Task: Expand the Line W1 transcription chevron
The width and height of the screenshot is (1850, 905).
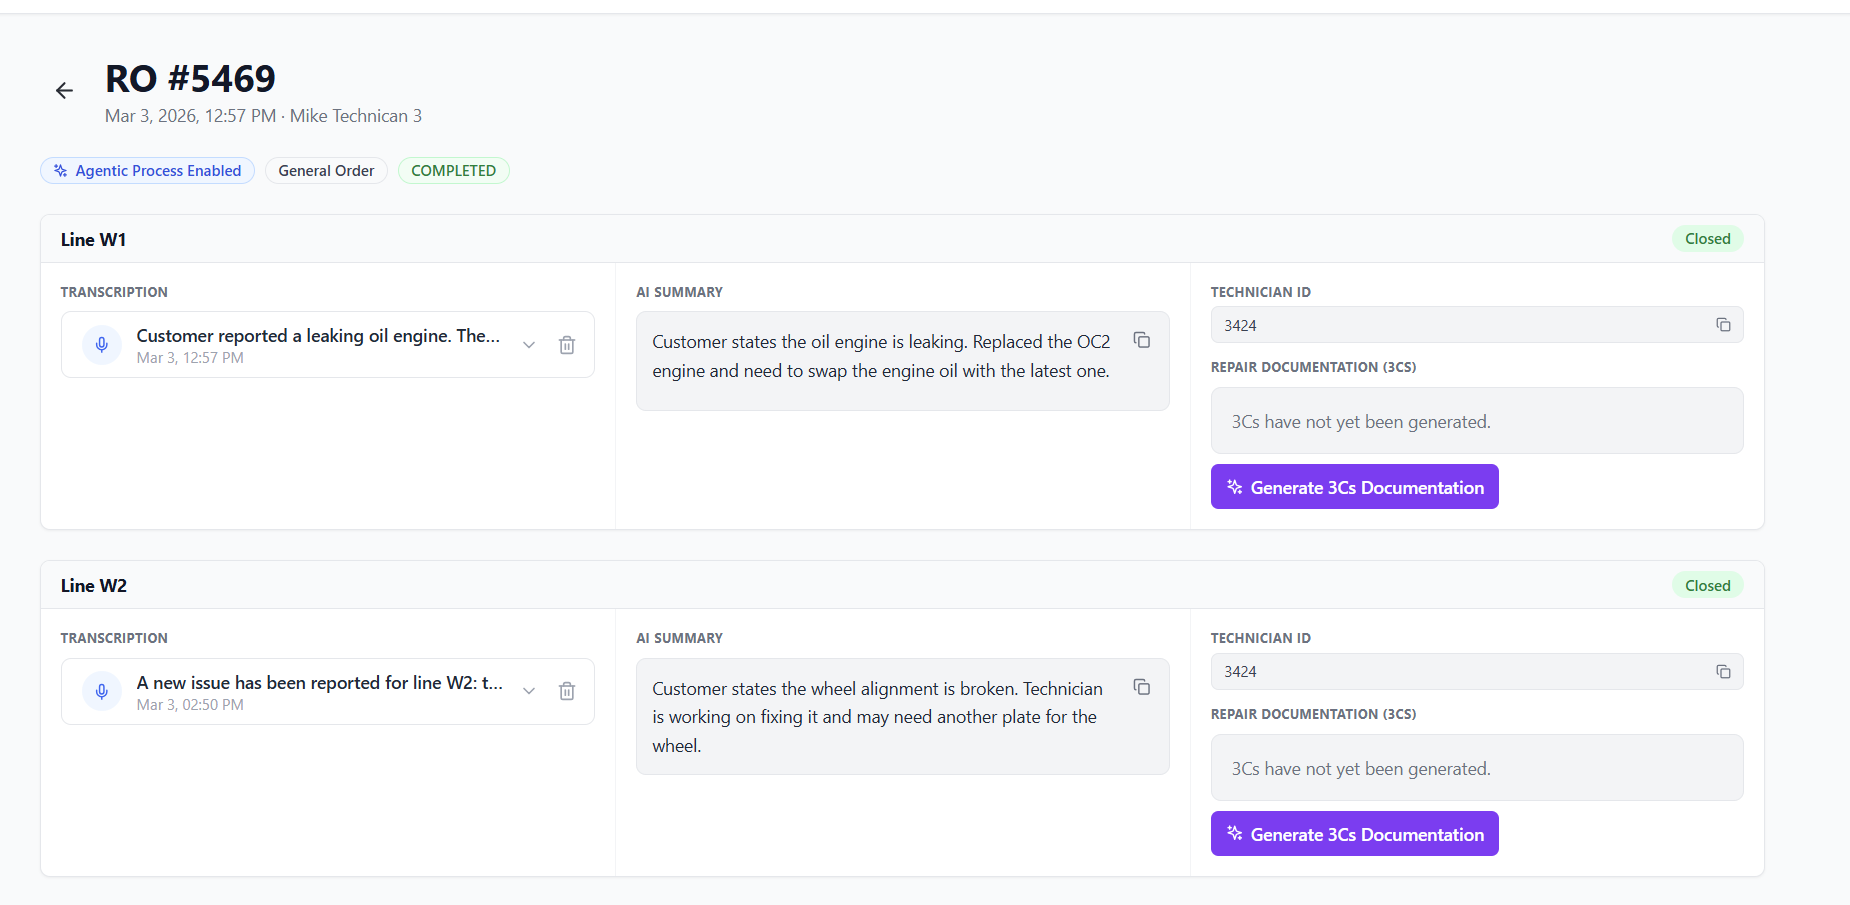Action: (529, 345)
